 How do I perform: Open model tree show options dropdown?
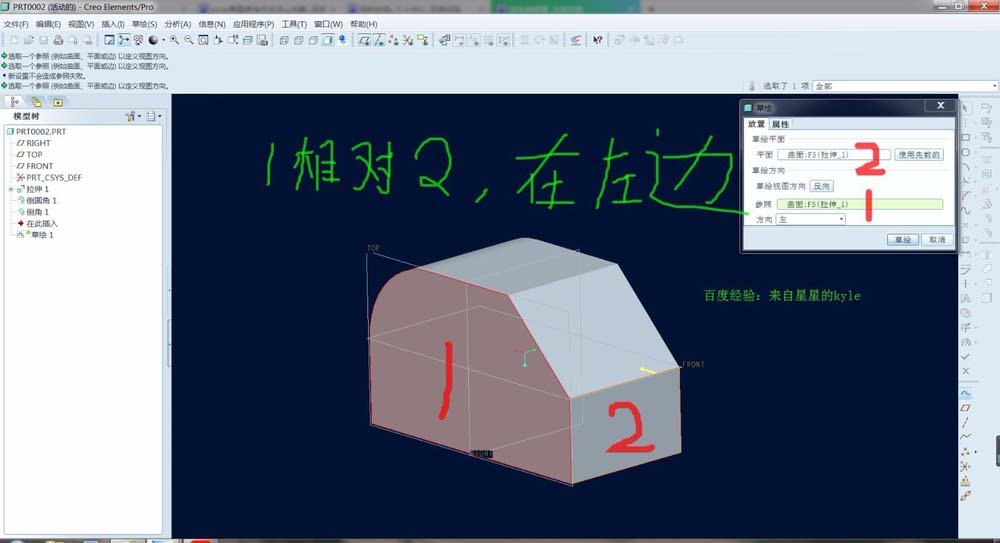[x=154, y=116]
